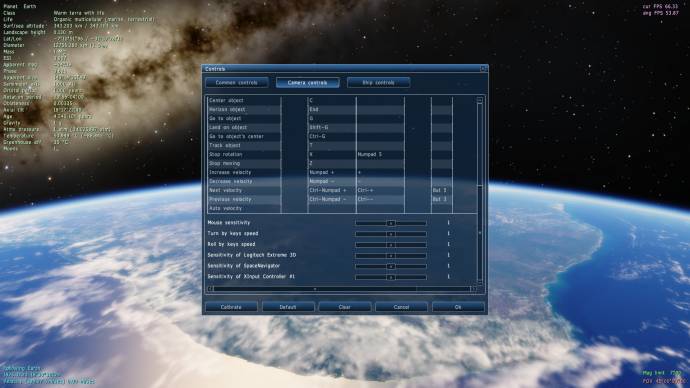
Task: Confirm the controls with the Ok button
Action: click(x=458, y=307)
